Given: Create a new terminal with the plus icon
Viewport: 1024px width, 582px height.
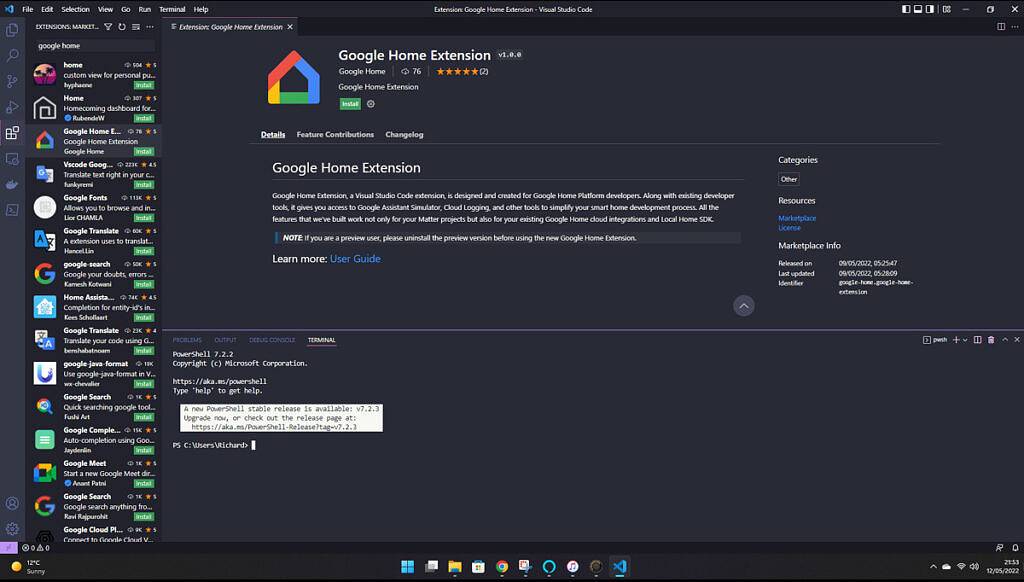Looking at the screenshot, I should pyautogui.click(x=955, y=340).
